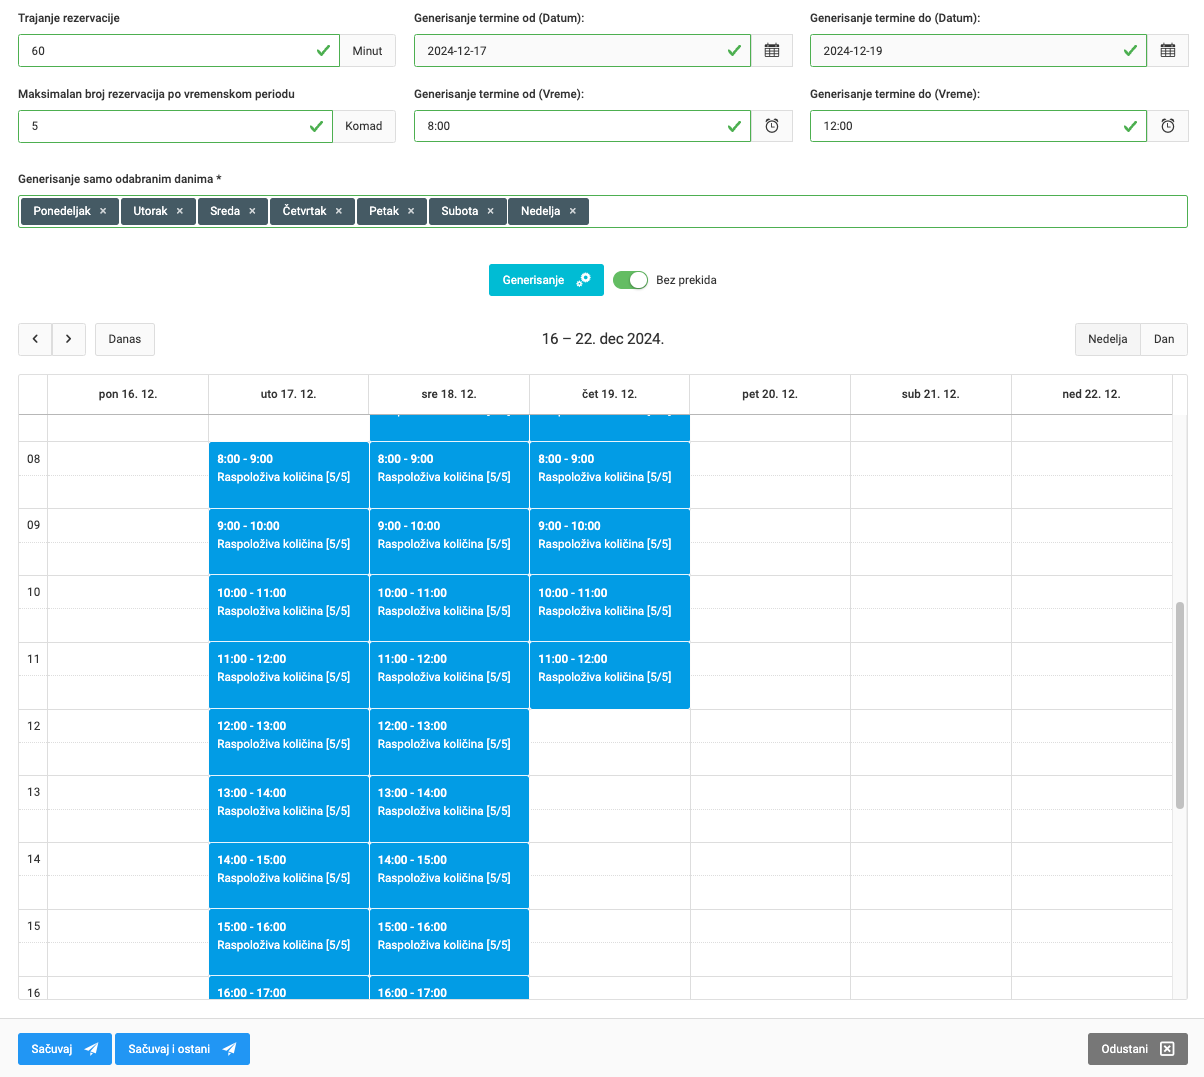Toggle the Bez prekida switch
Viewport: 1204px width, 1077px height.
630,280
